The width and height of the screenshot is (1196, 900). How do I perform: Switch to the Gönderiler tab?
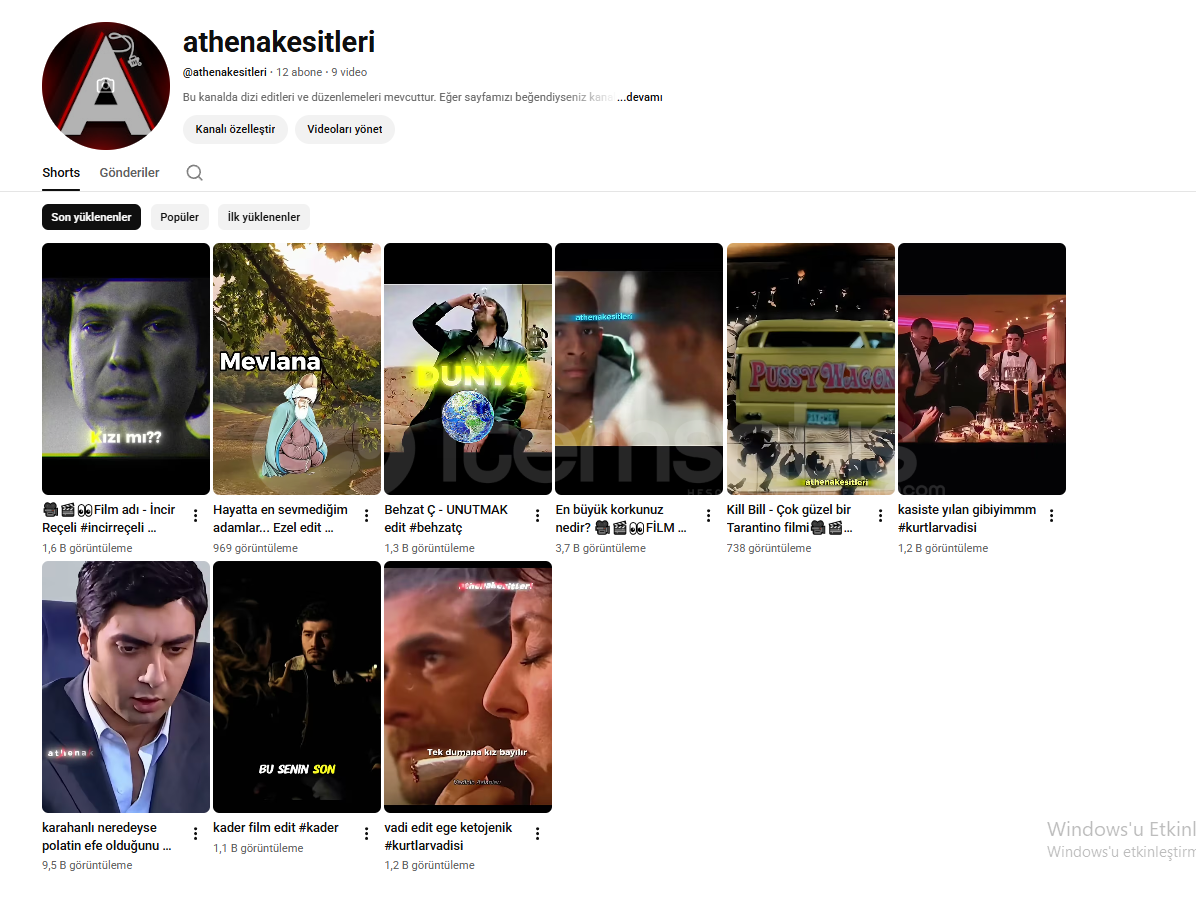pos(130,172)
